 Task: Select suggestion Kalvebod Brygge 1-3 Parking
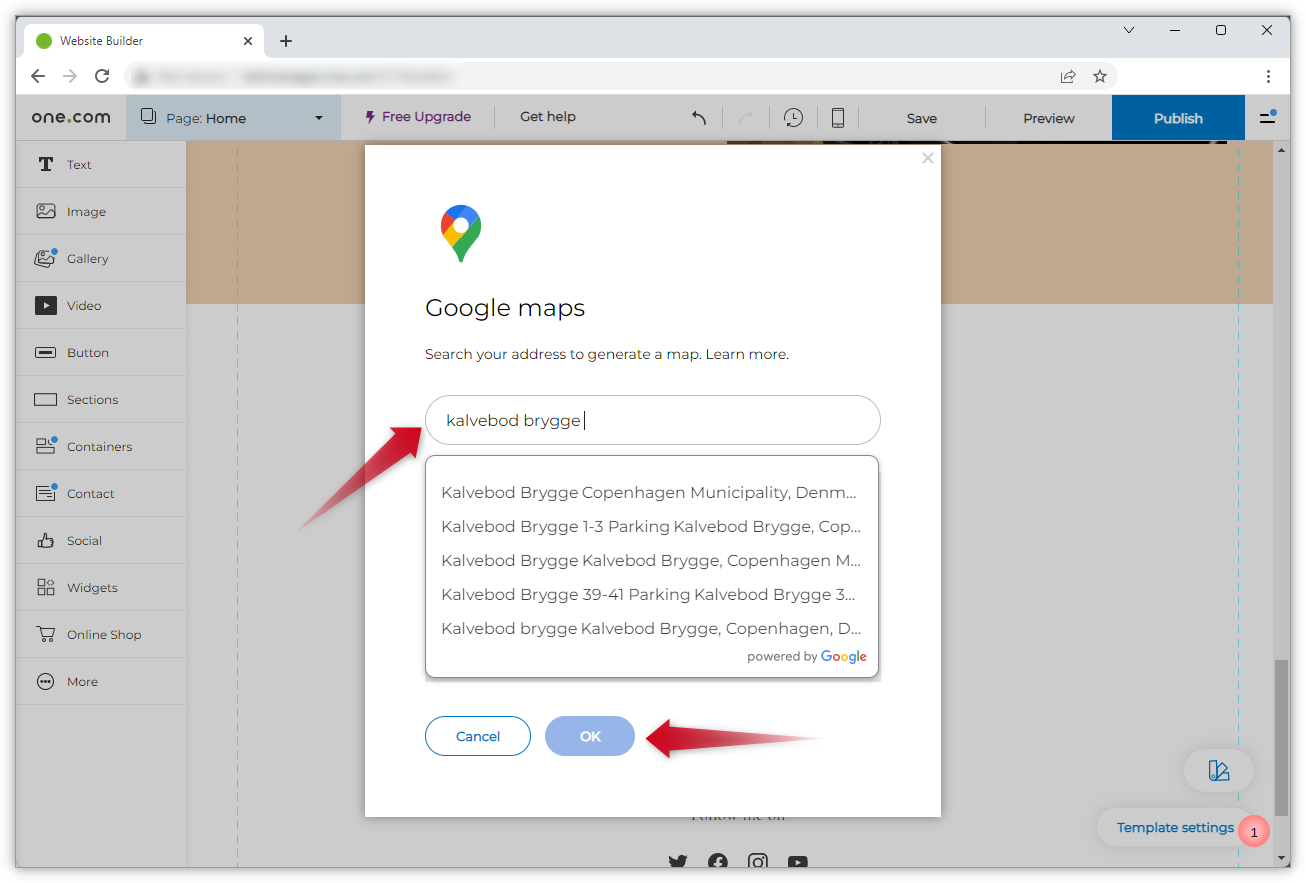652,526
